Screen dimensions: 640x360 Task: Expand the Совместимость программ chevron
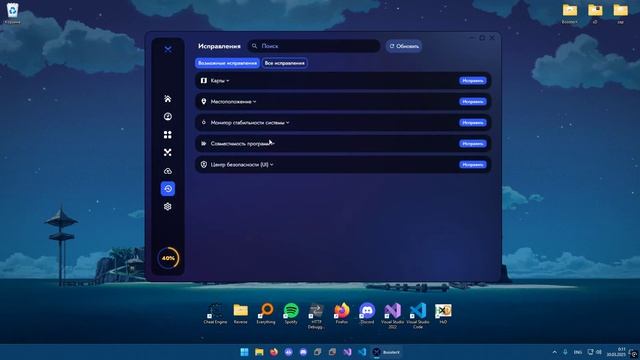pos(273,144)
